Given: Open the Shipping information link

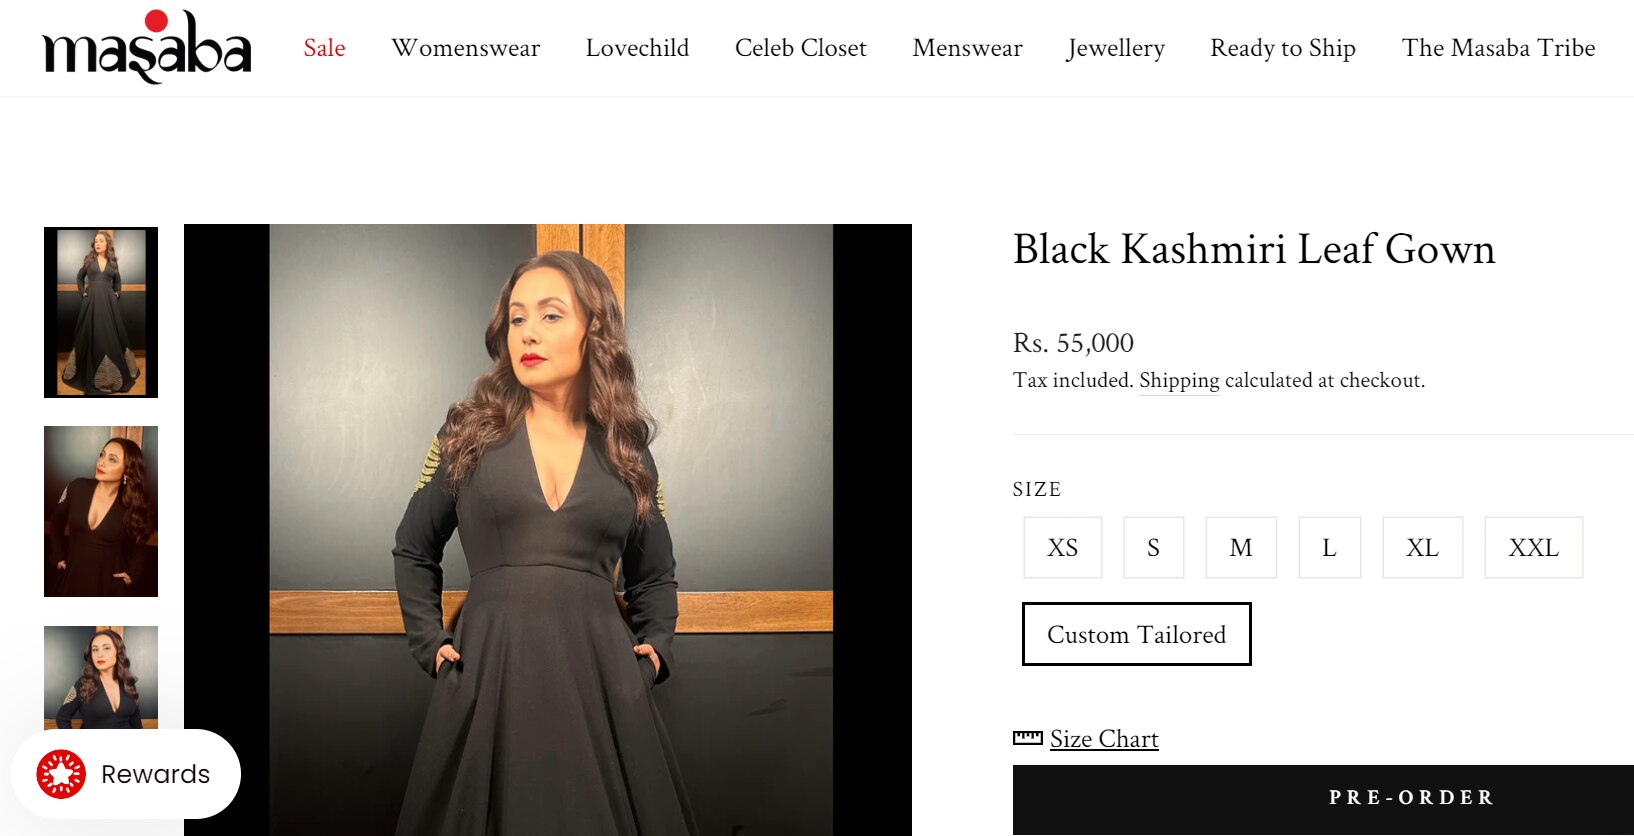Looking at the screenshot, I should (x=1179, y=380).
